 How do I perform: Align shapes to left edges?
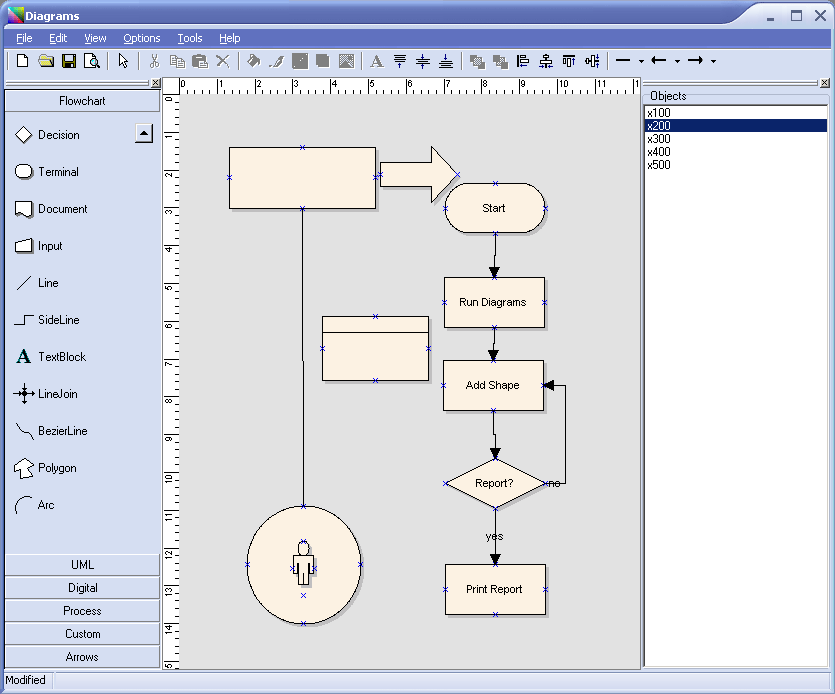click(x=523, y=61)
